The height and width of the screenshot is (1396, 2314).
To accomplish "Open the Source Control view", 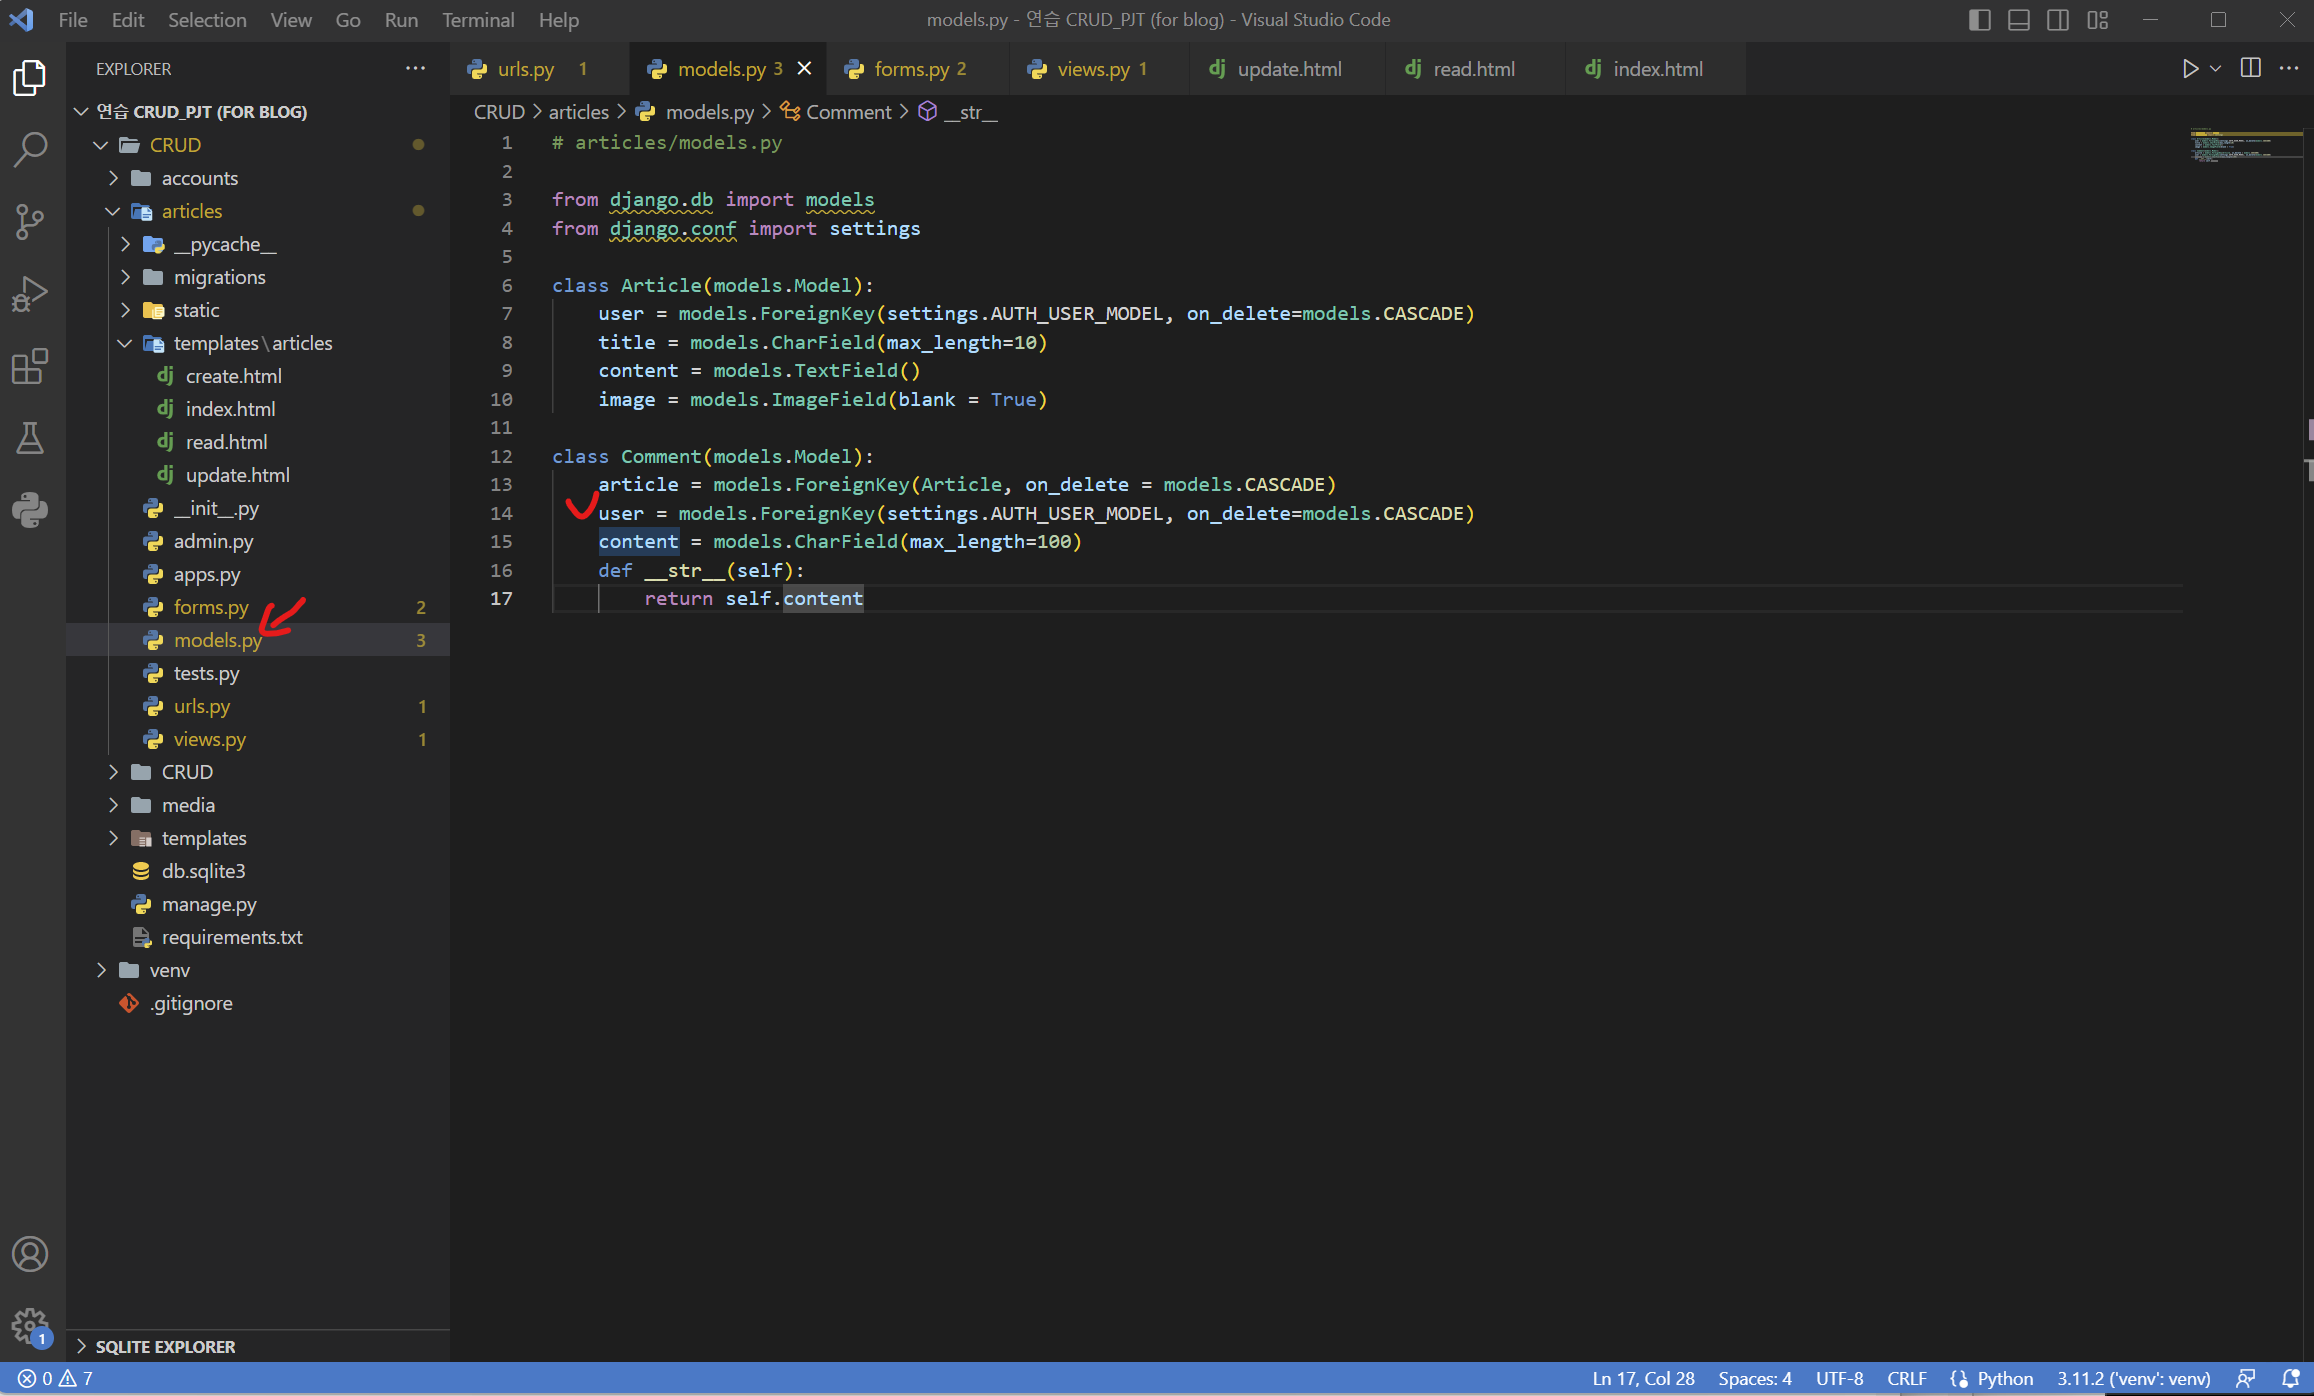I will 30,222.
